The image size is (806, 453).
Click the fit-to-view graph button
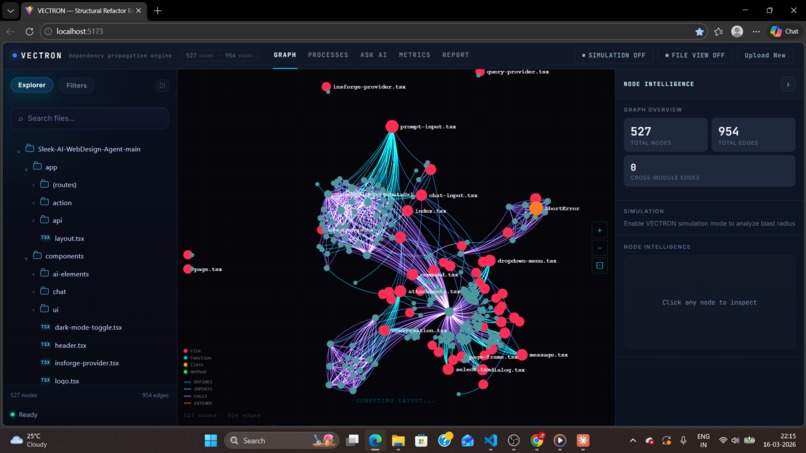point(599,265)
